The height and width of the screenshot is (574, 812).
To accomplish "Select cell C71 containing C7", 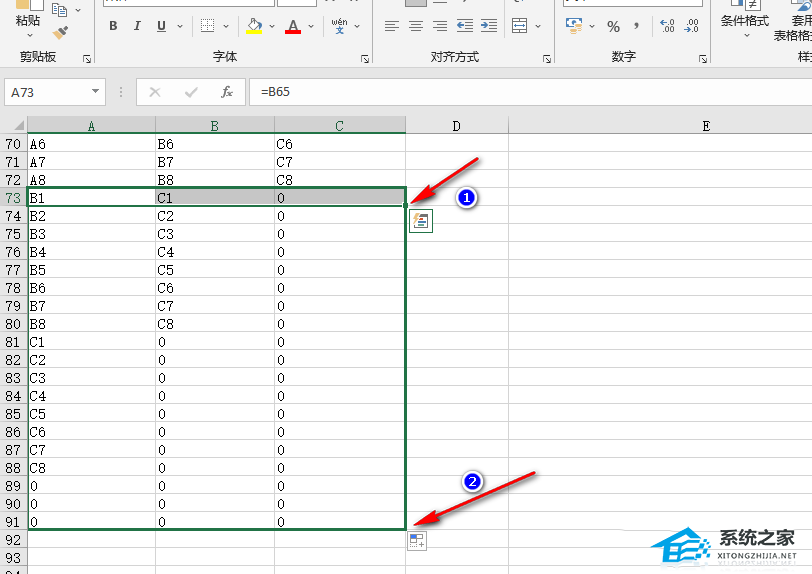I will click(x=340, y=162).
